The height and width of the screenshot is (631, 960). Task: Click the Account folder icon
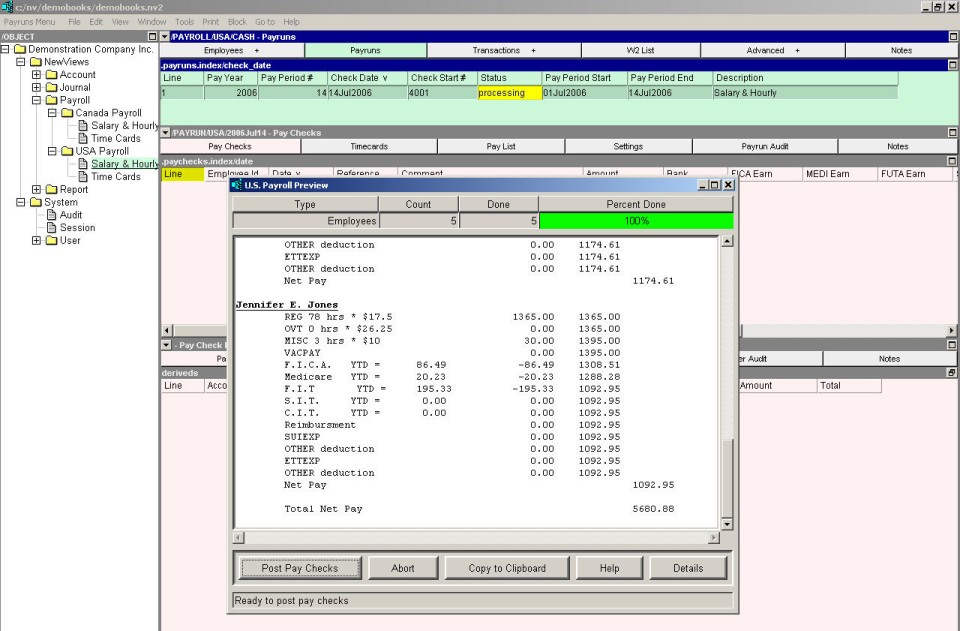[x=51, y=75]
